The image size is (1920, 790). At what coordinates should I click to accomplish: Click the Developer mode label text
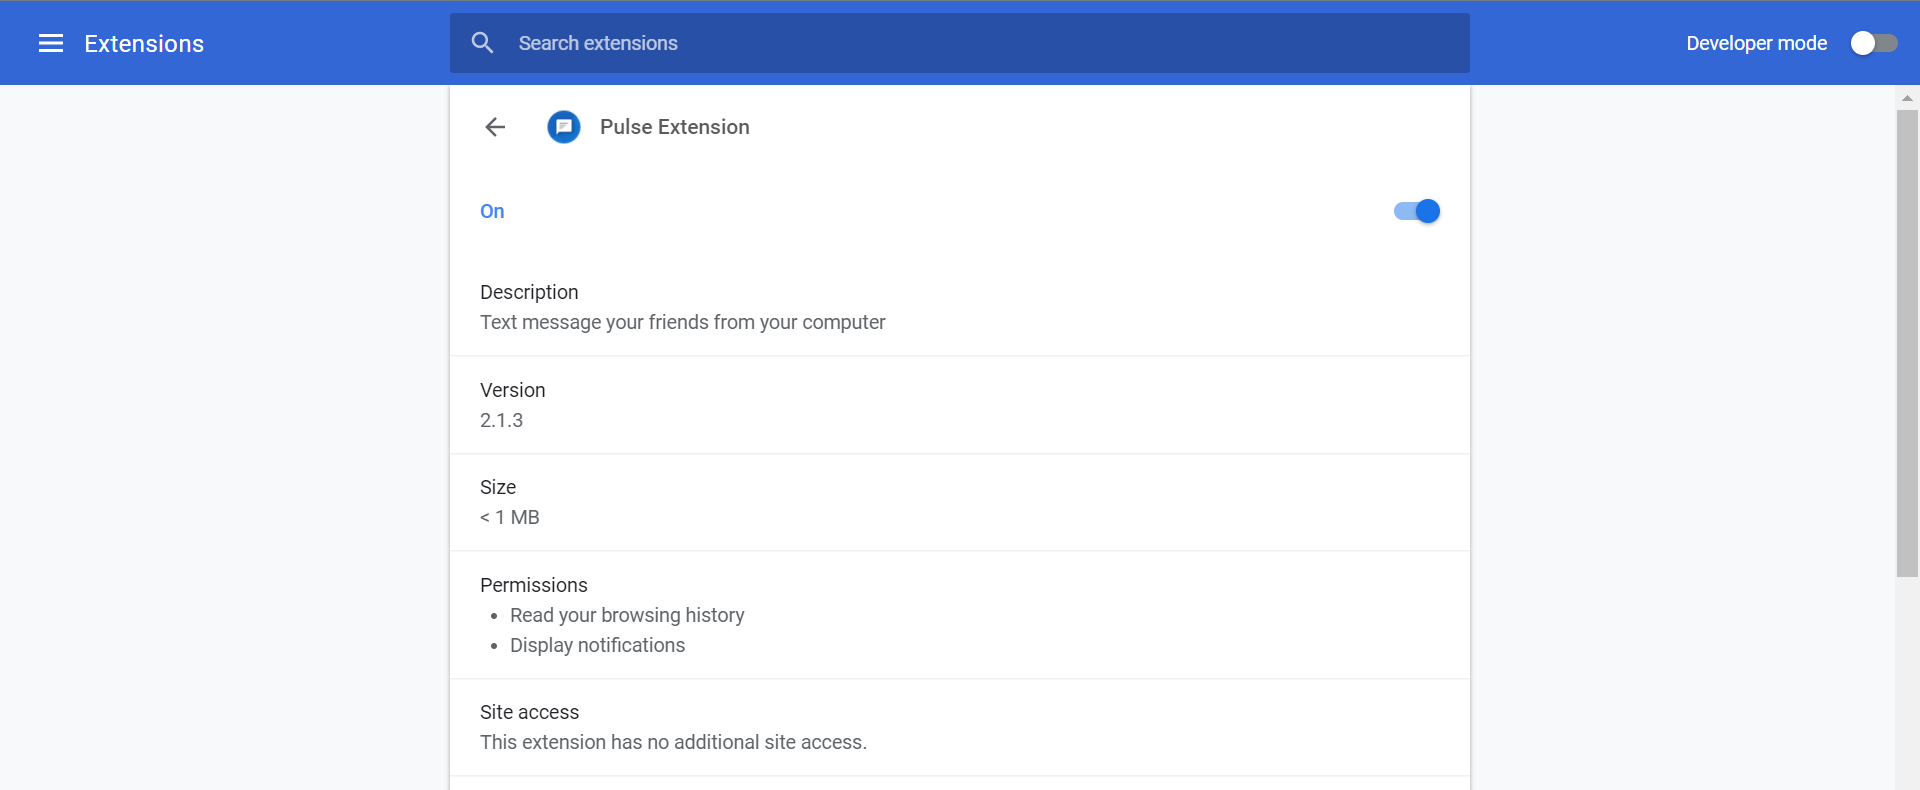coord(1756,43)
